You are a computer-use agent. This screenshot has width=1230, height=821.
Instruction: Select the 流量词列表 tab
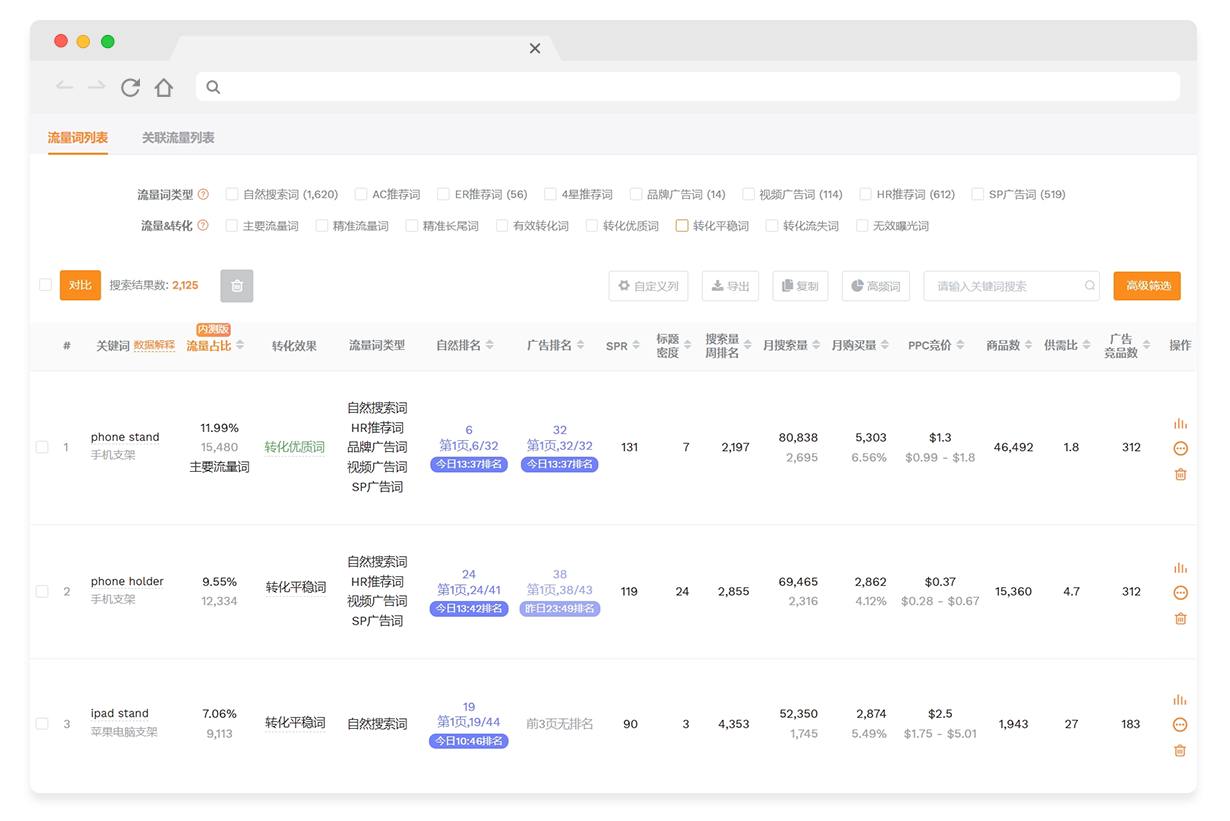[x=78, y=138]
